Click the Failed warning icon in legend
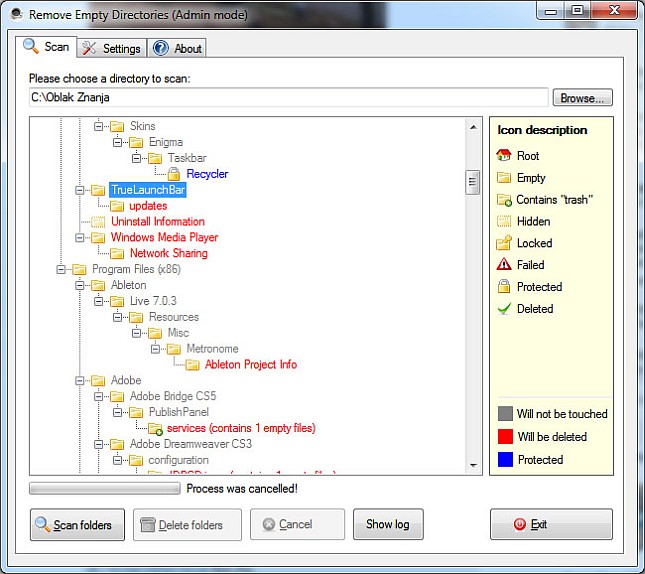 [x=504, y=265]
